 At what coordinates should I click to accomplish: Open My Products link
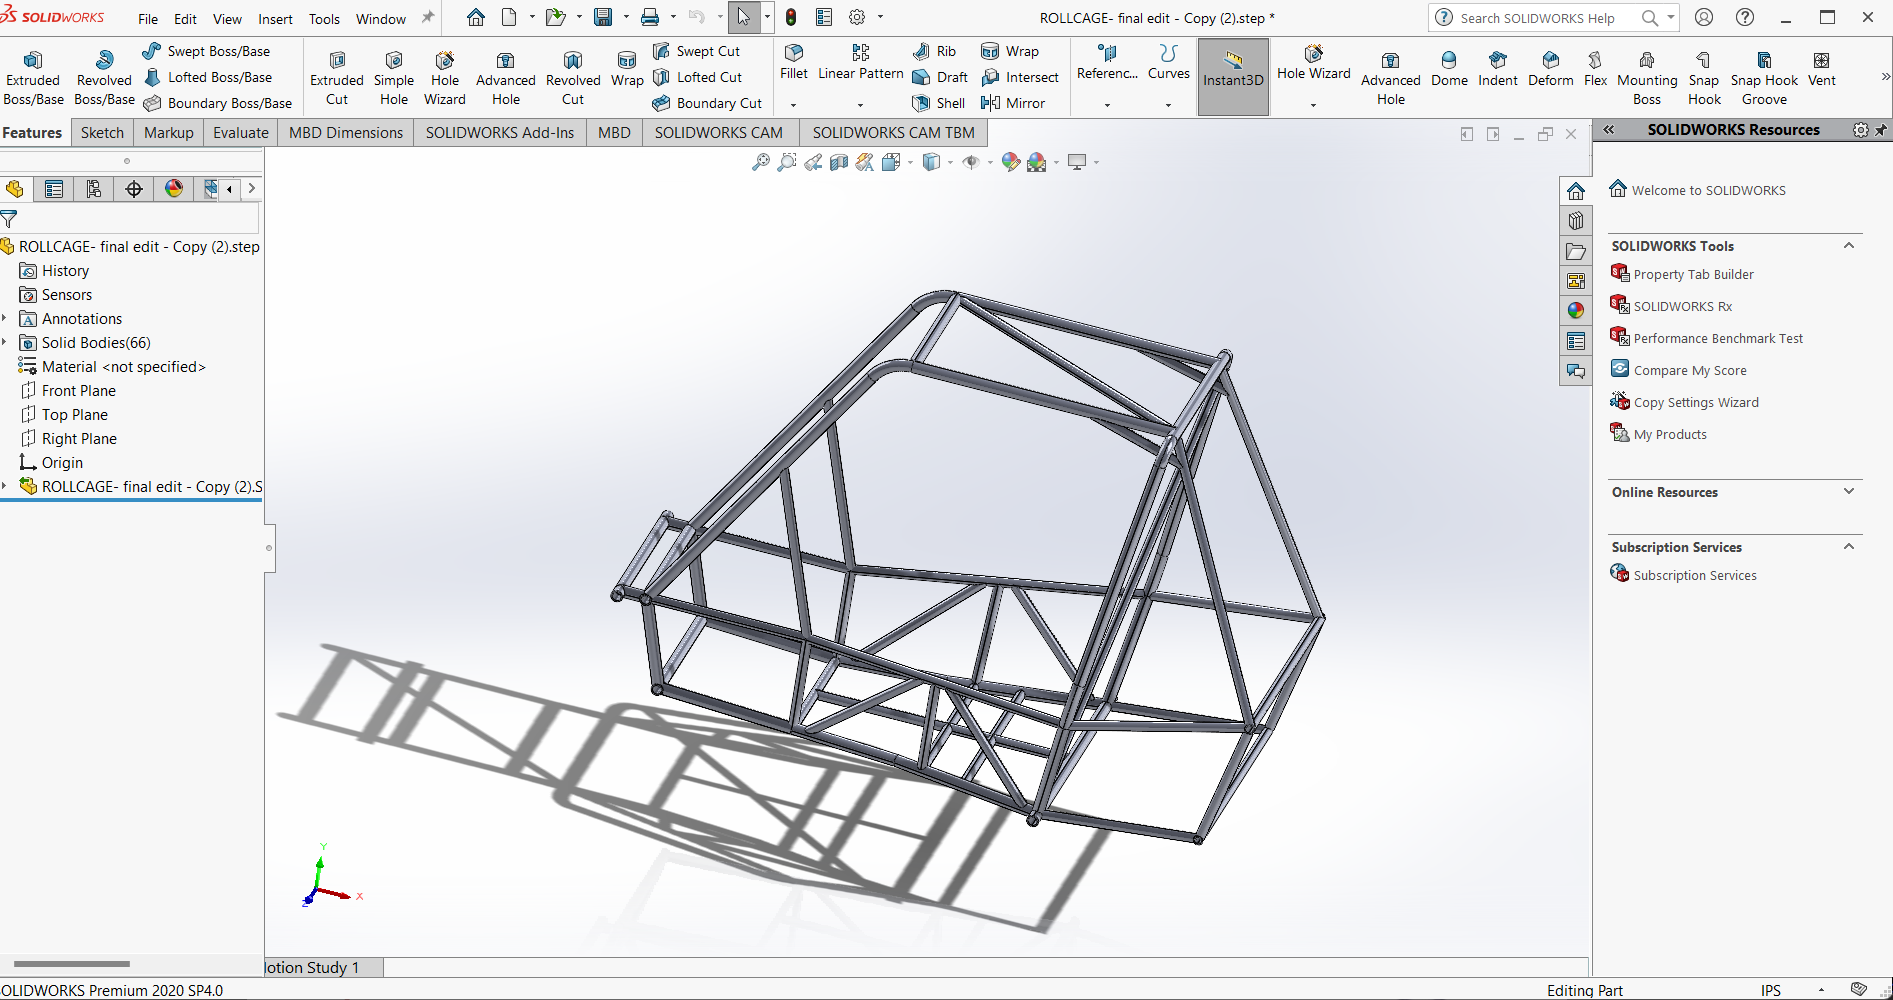click(x=1670, y=434)
